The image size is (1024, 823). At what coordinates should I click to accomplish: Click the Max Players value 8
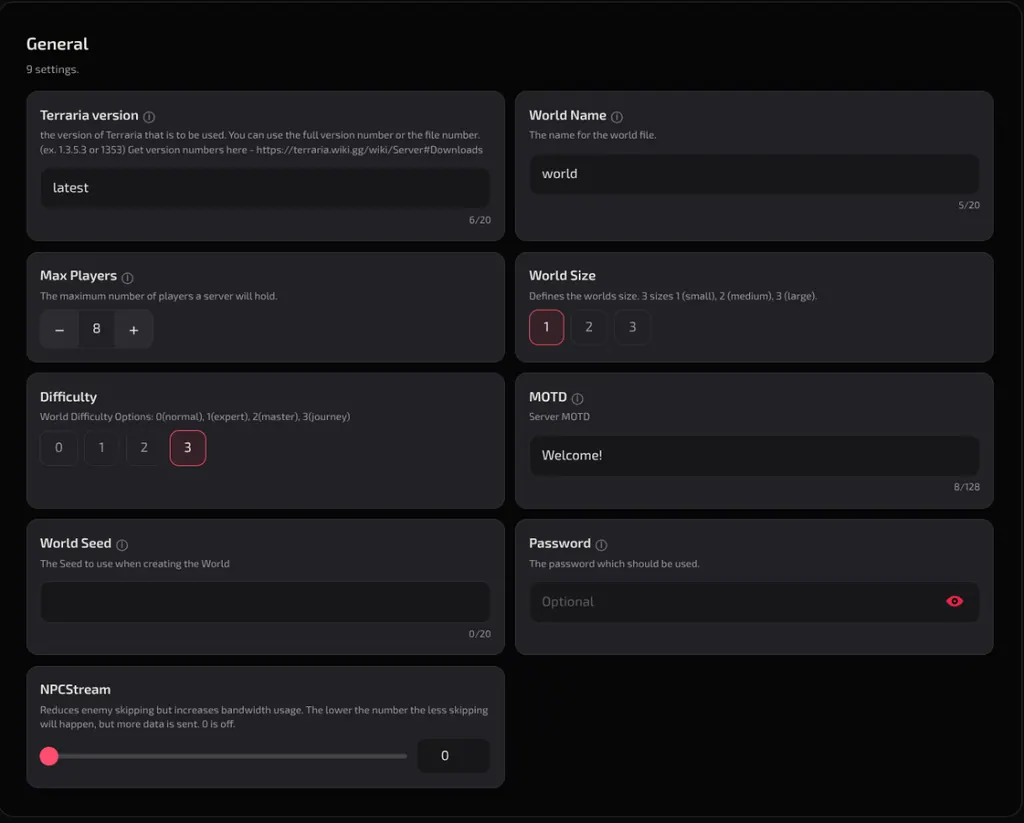(97, 329)
